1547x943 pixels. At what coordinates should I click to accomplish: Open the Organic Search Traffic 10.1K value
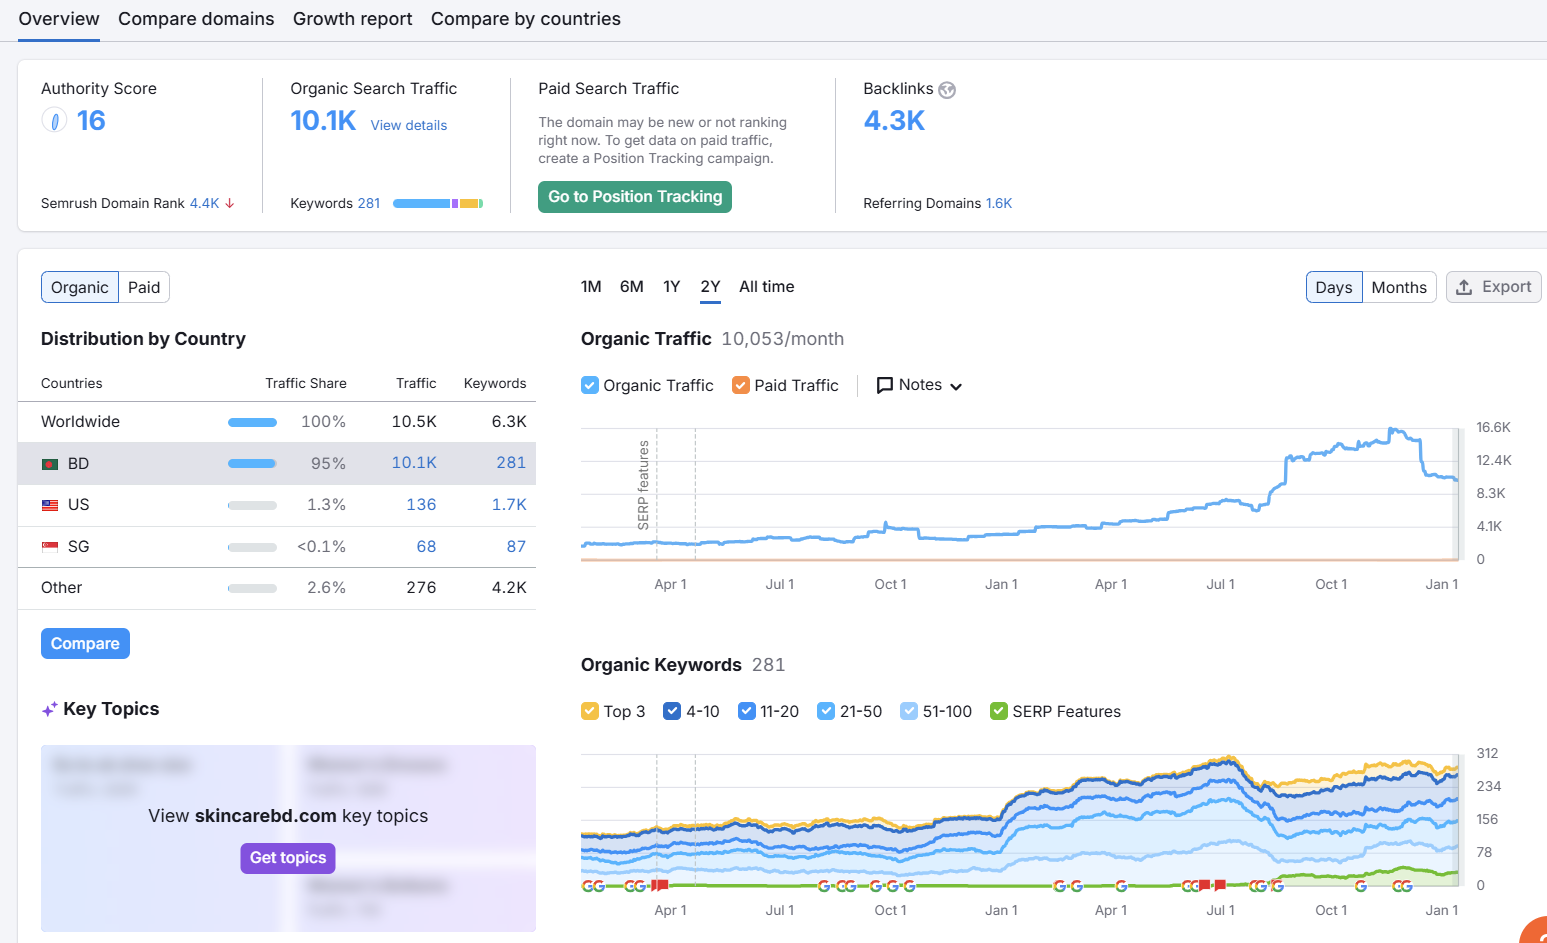tap(323, 121)
